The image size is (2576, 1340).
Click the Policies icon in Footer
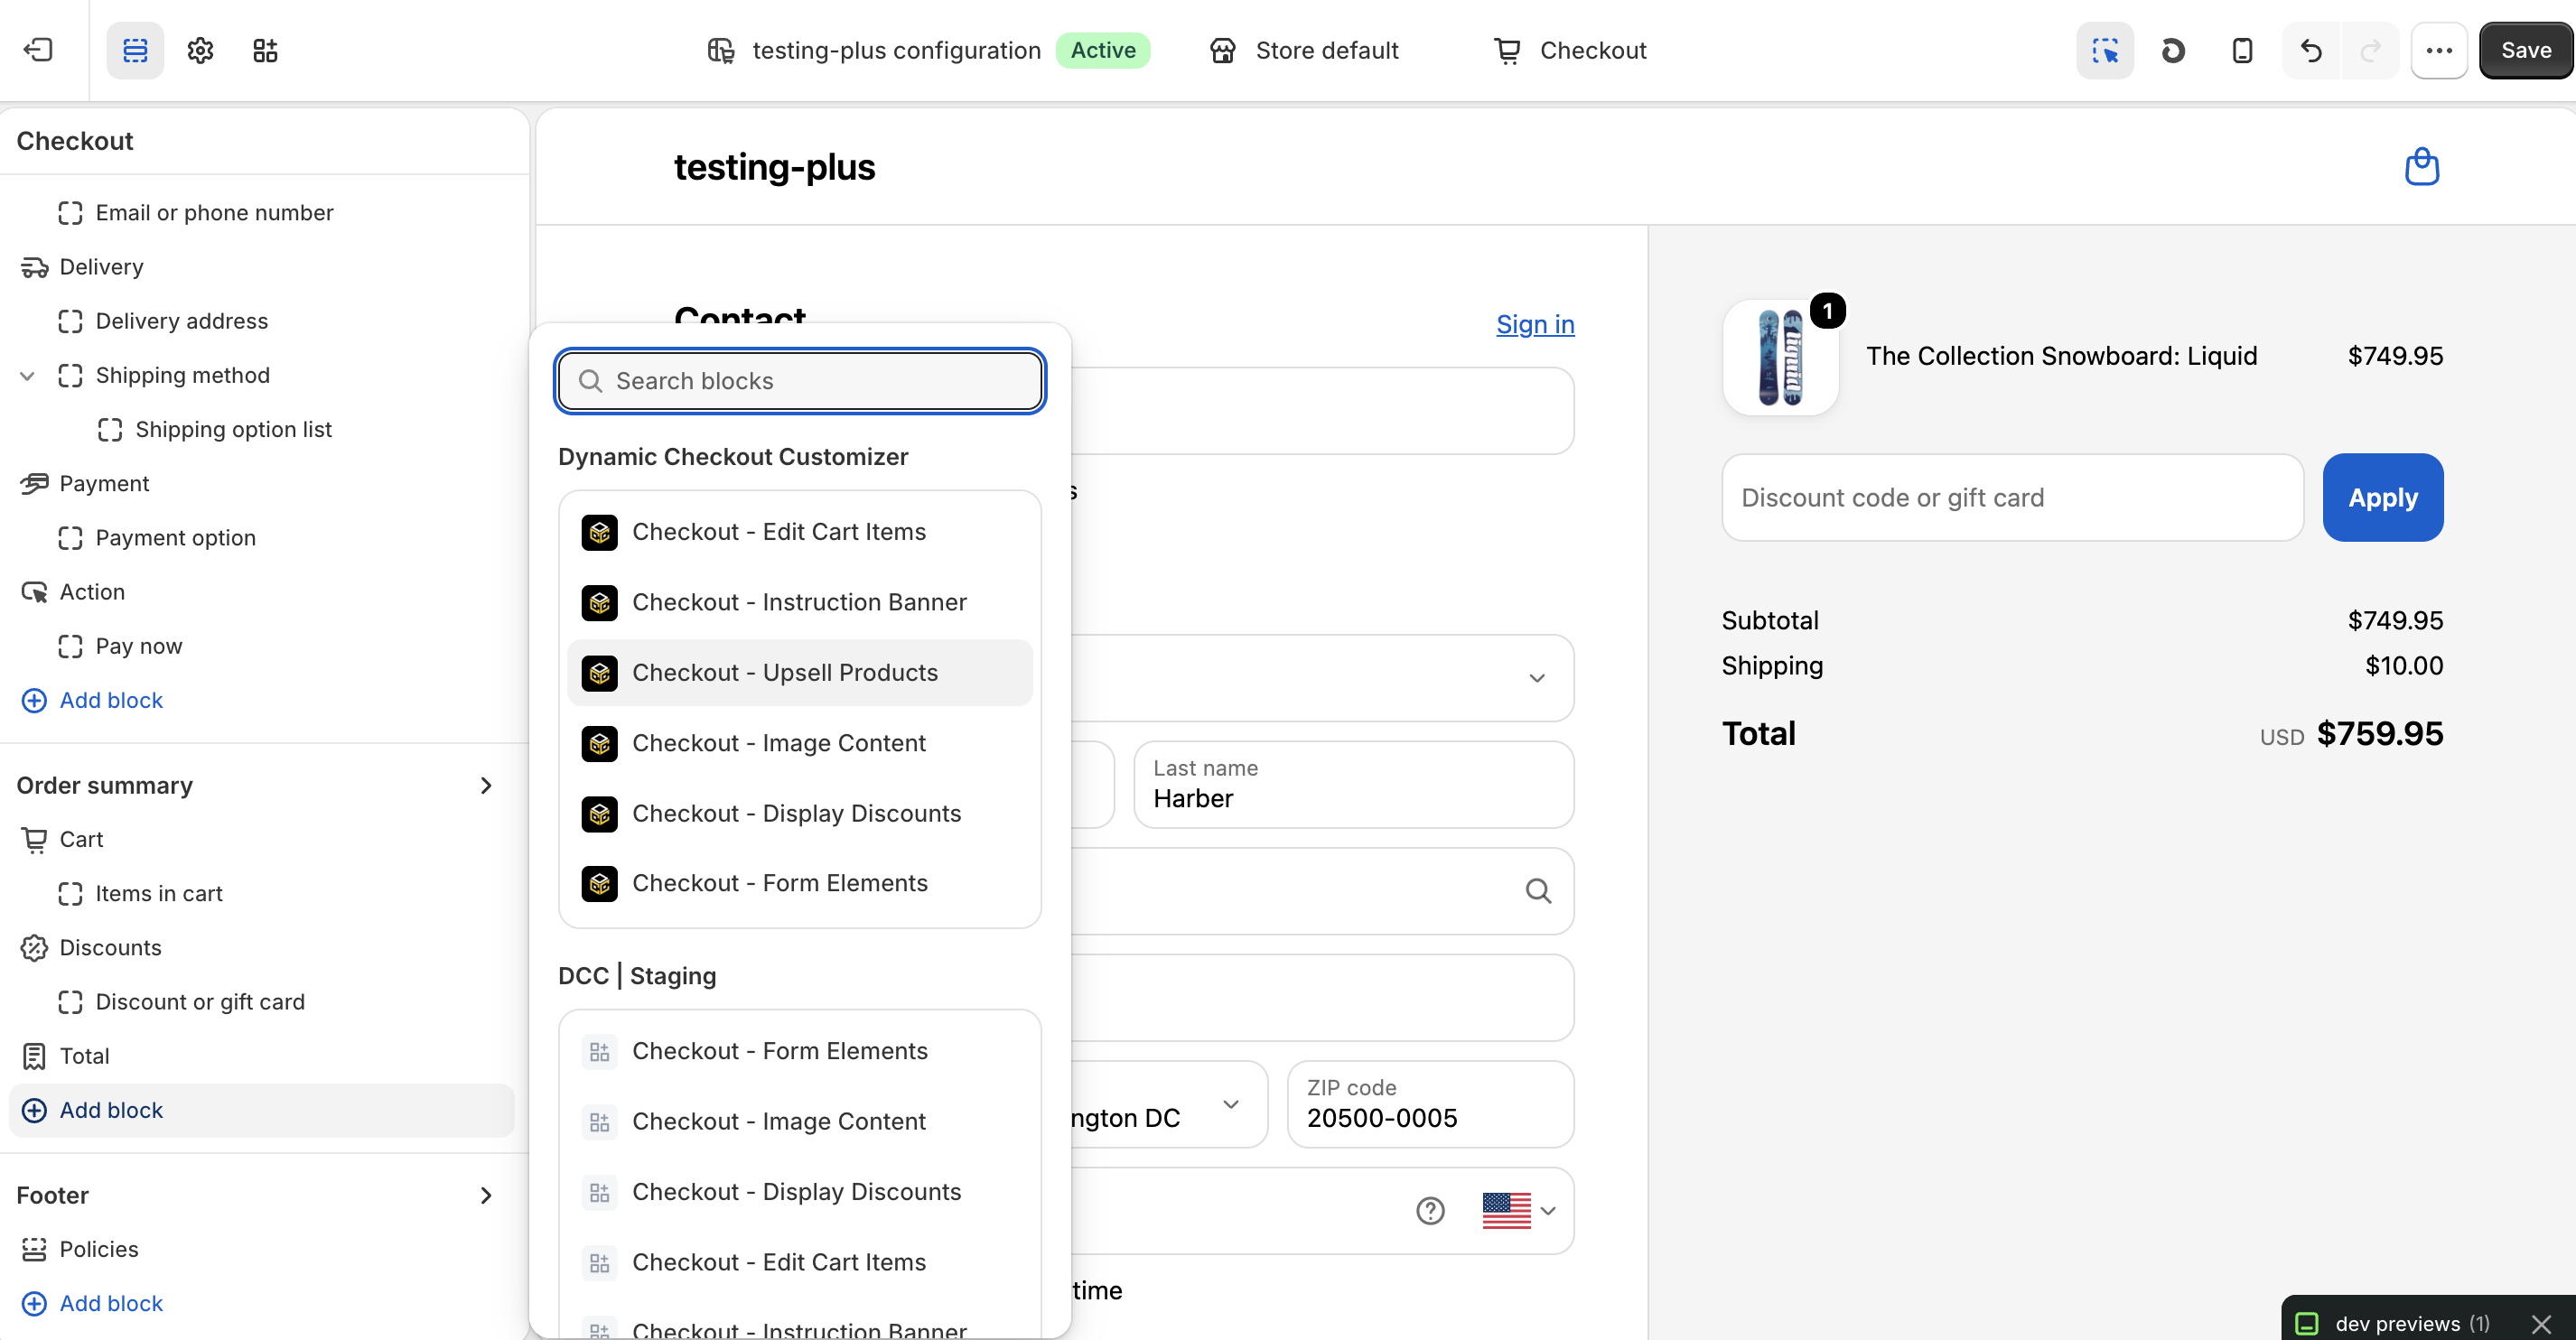click(x=34, y=1249)
